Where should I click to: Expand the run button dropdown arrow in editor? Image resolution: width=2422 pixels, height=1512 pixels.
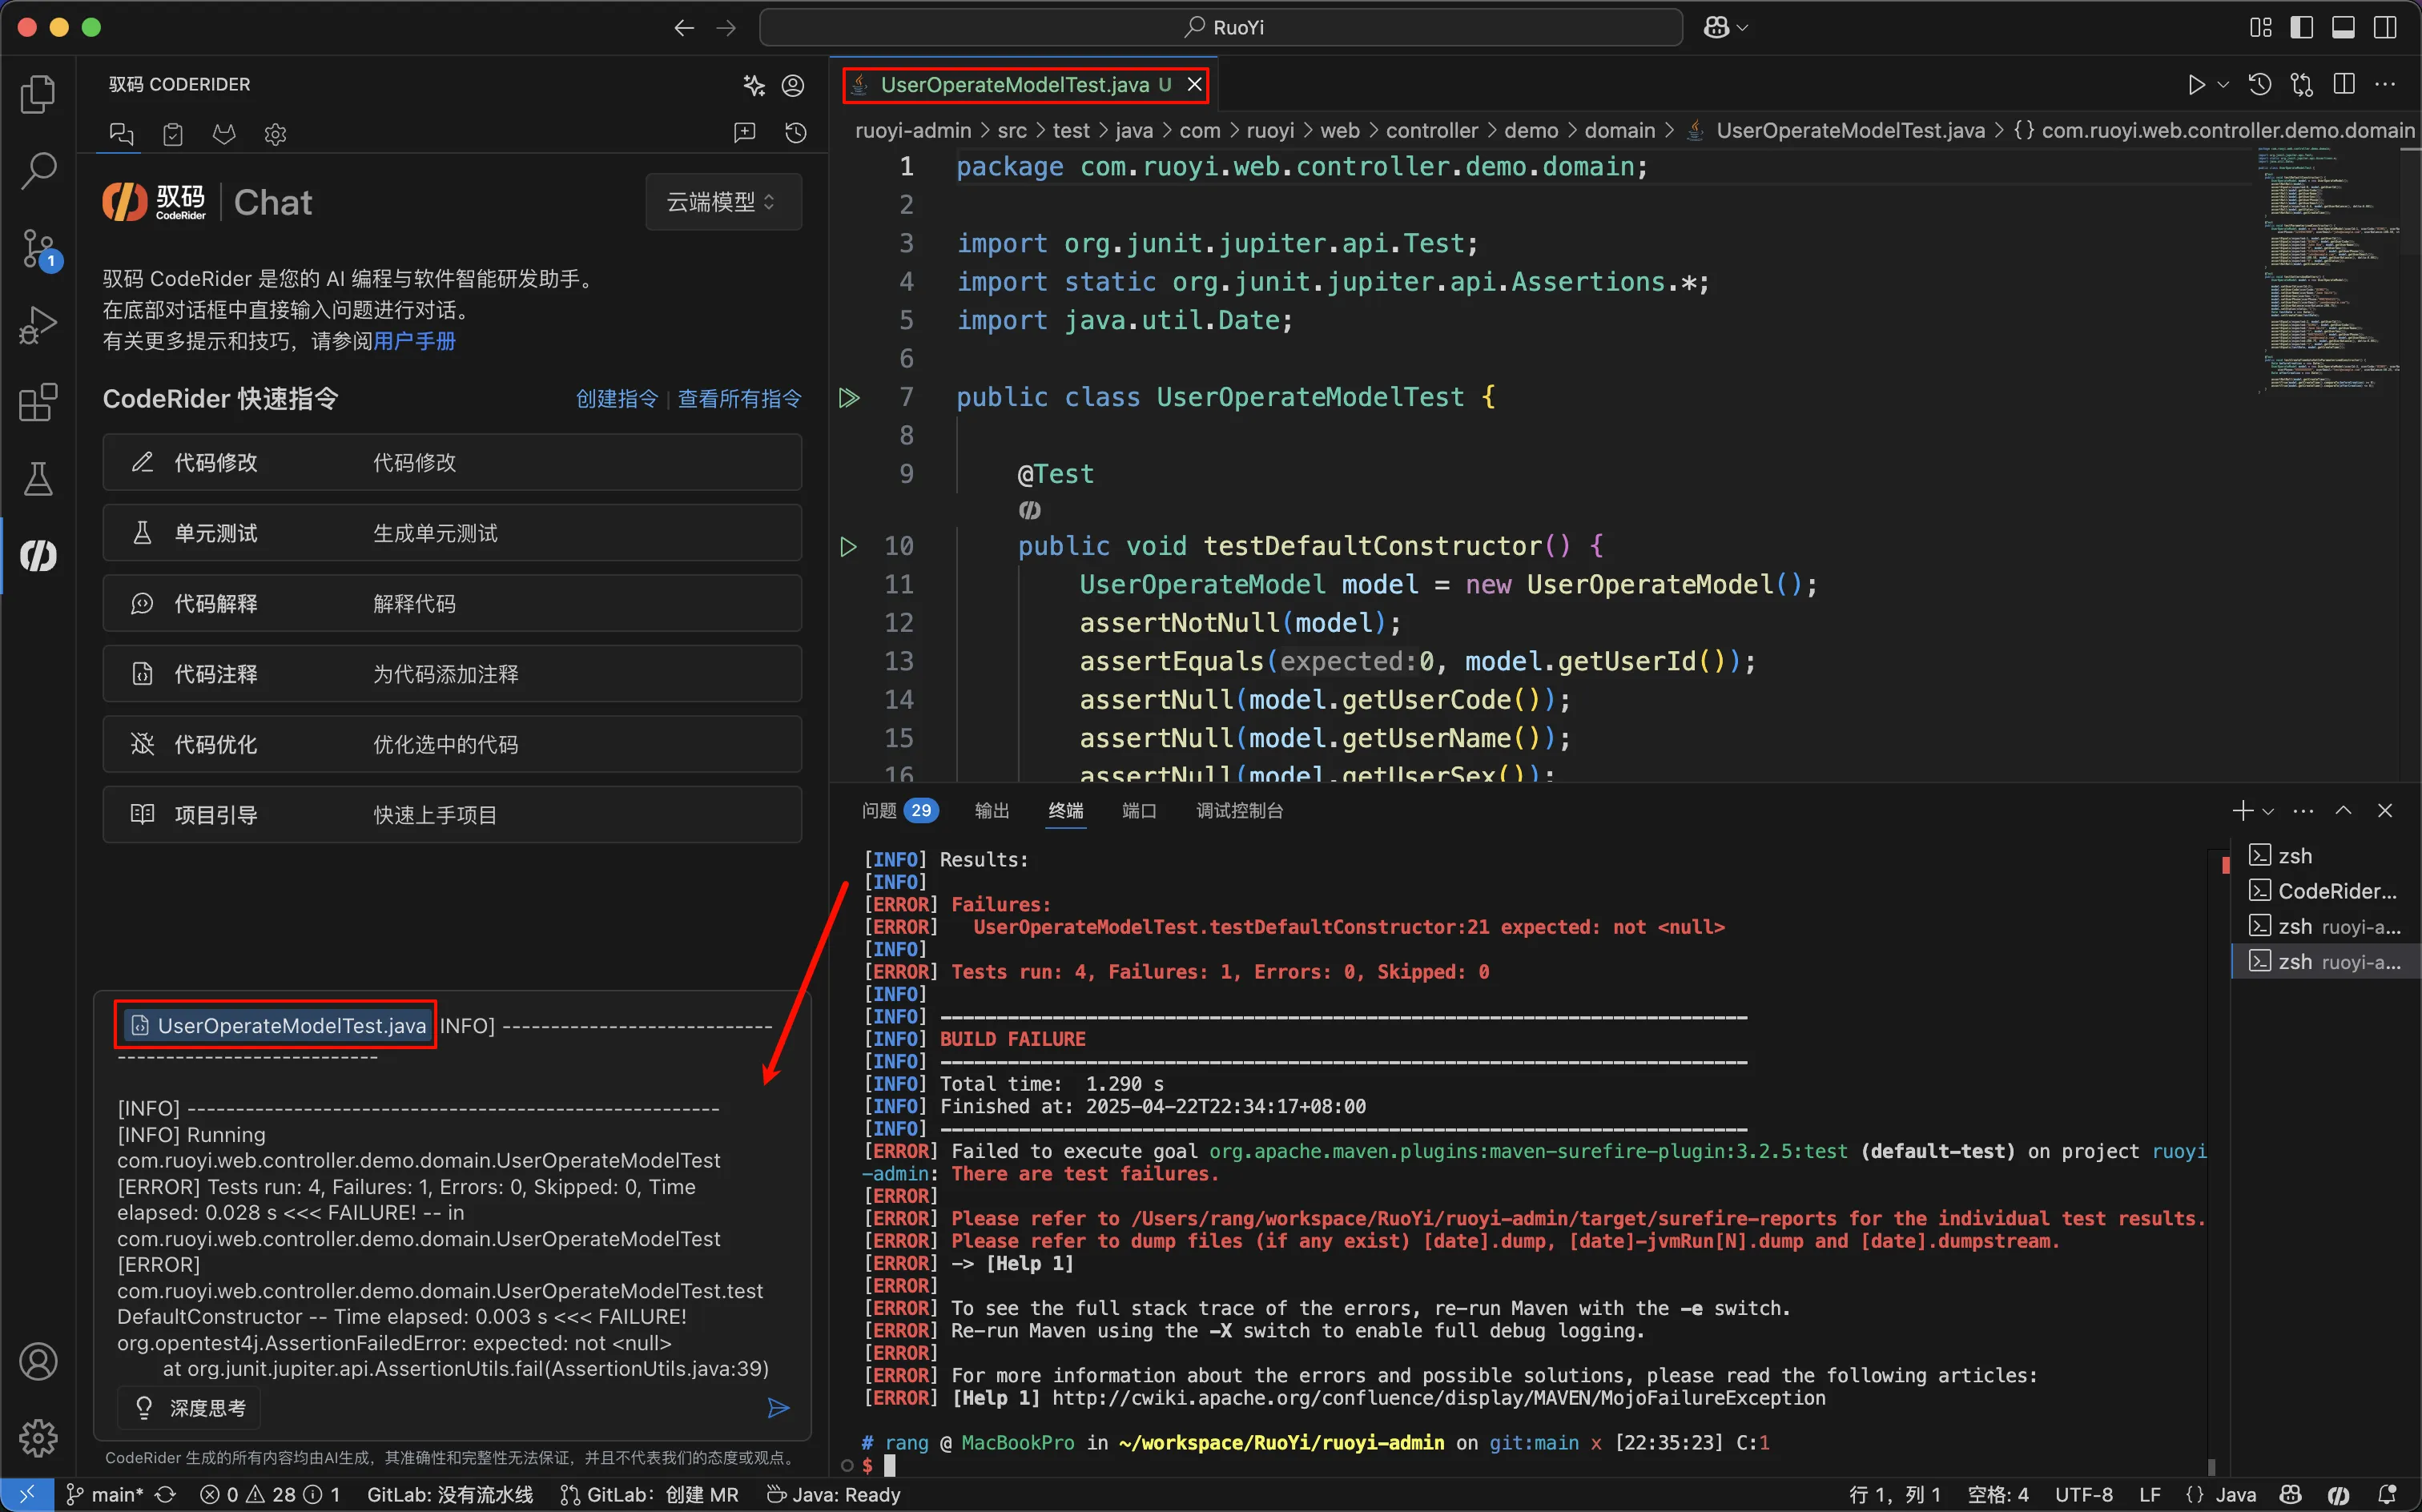click(2223, 85)
